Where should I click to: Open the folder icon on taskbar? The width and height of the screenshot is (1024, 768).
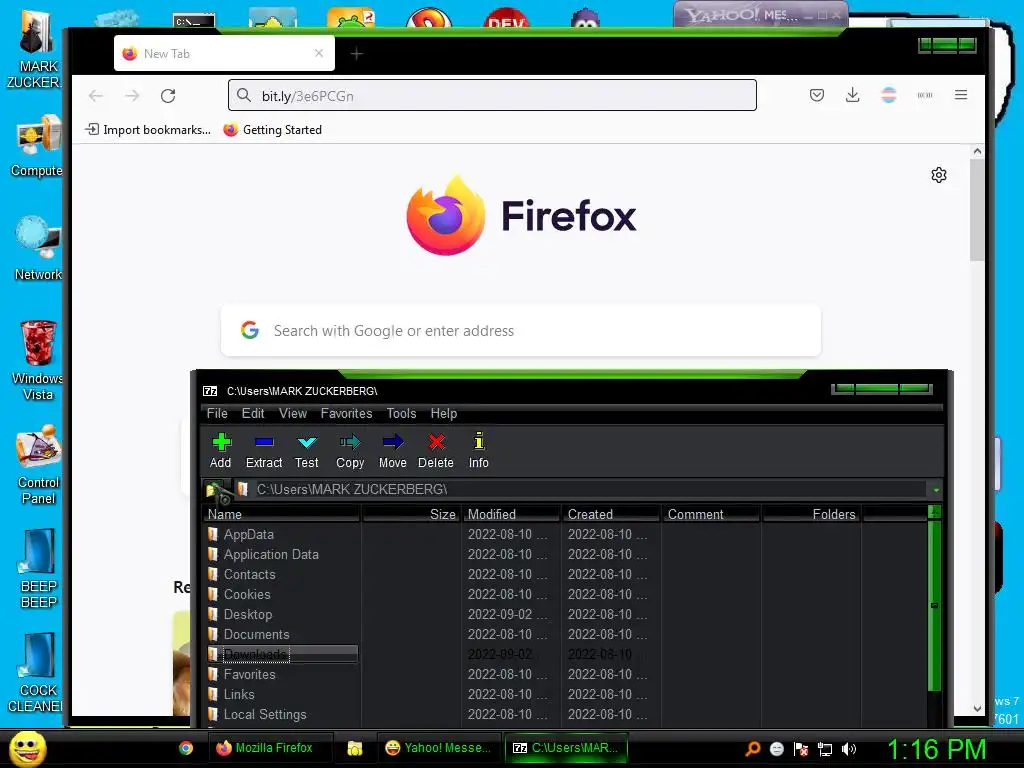355,748
